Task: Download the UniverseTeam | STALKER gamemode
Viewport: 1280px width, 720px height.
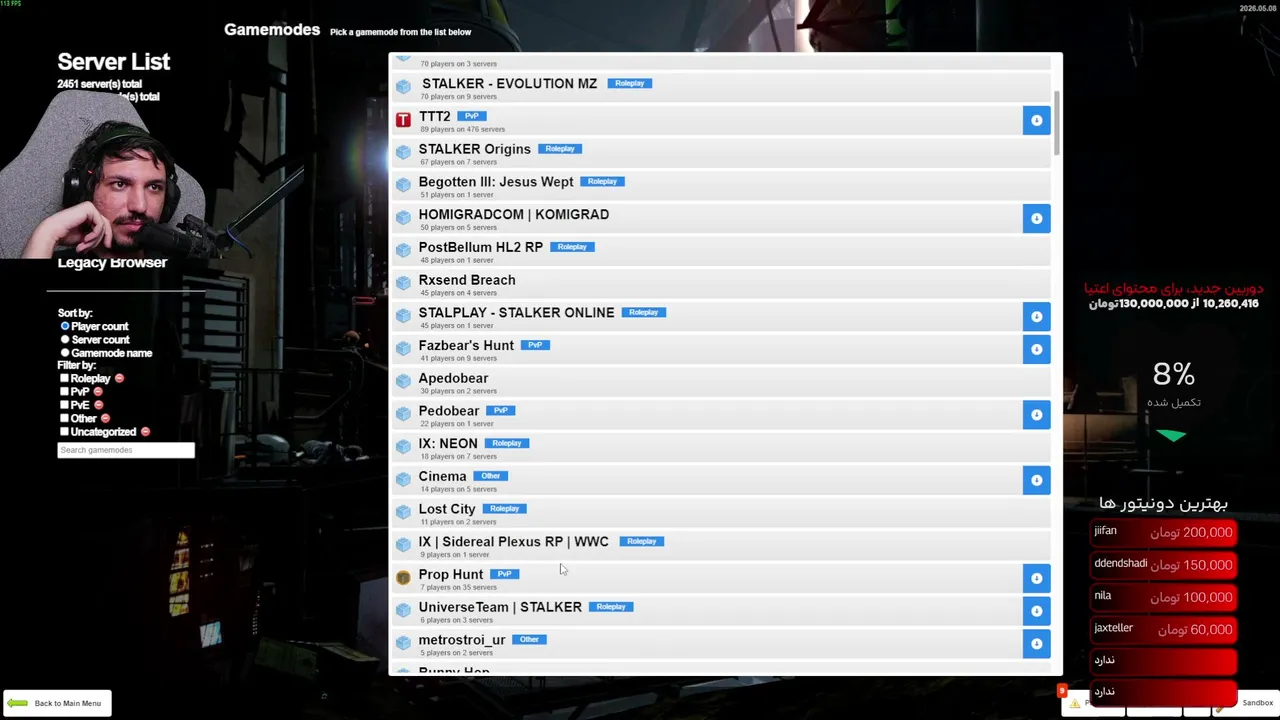Action: pyautogui.click(x=1036, y=611)
